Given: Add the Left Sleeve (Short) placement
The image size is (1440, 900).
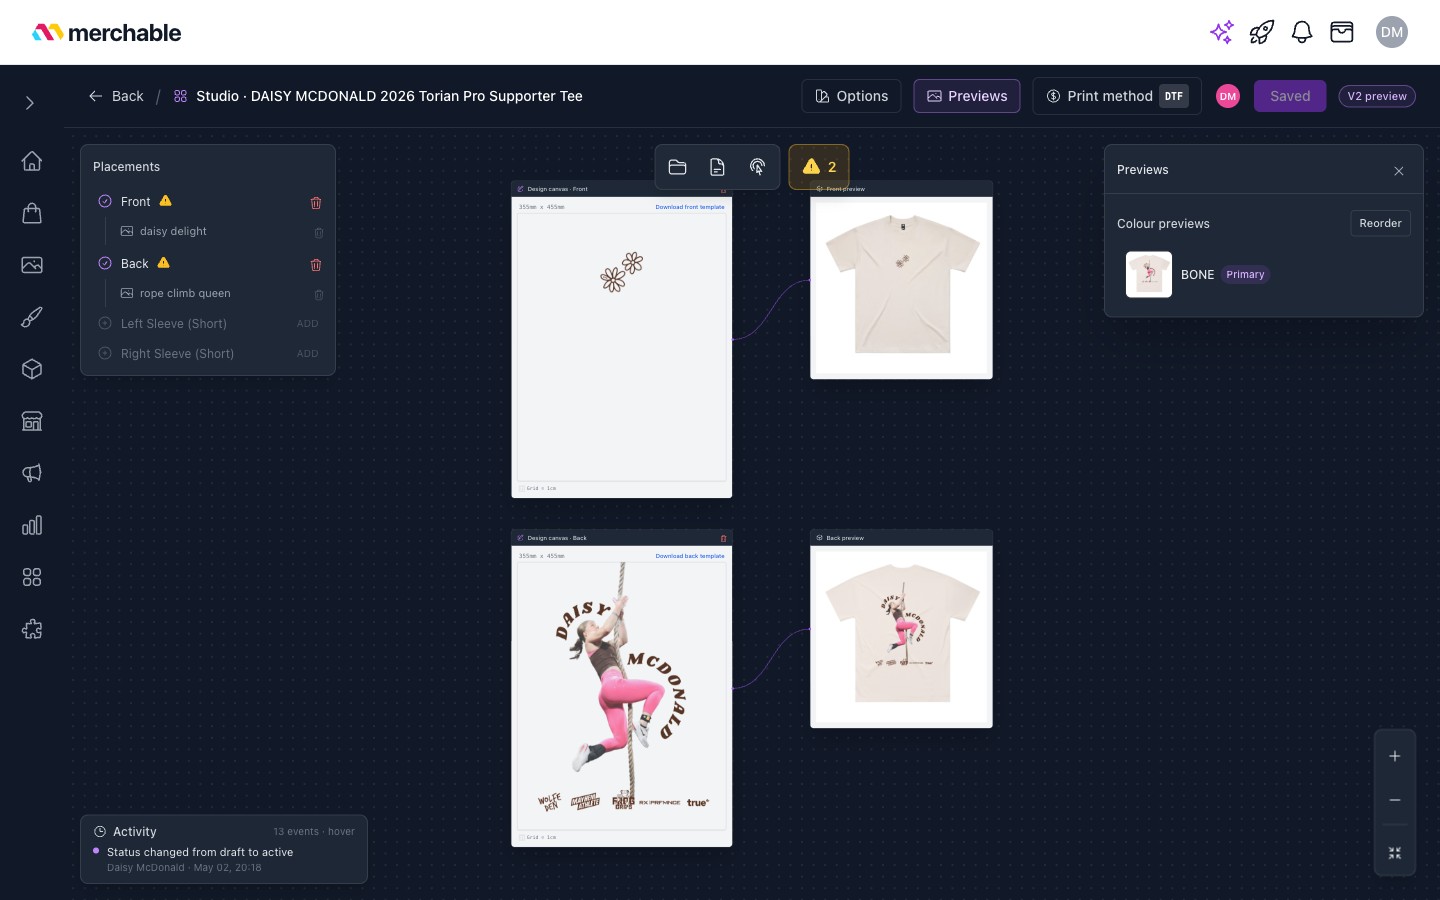Looking at the screenshot, I should [307, 324].
